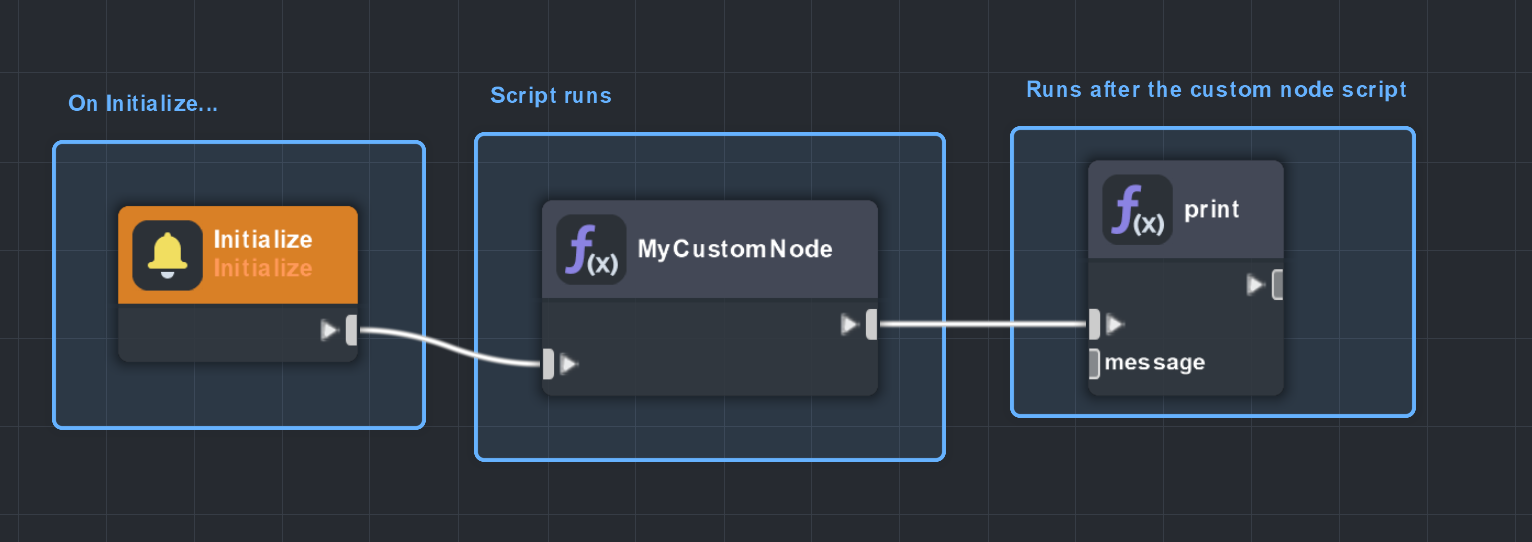The image size is (1532, 542).
Task: Select the Initialize node by its white title
Action: coord(262,240)
